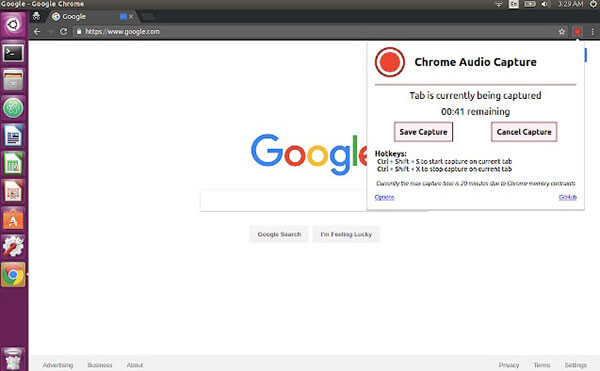Open the Files manager dock icon
600x371 pixels.
pyautogui.click(x=13, y=80)
